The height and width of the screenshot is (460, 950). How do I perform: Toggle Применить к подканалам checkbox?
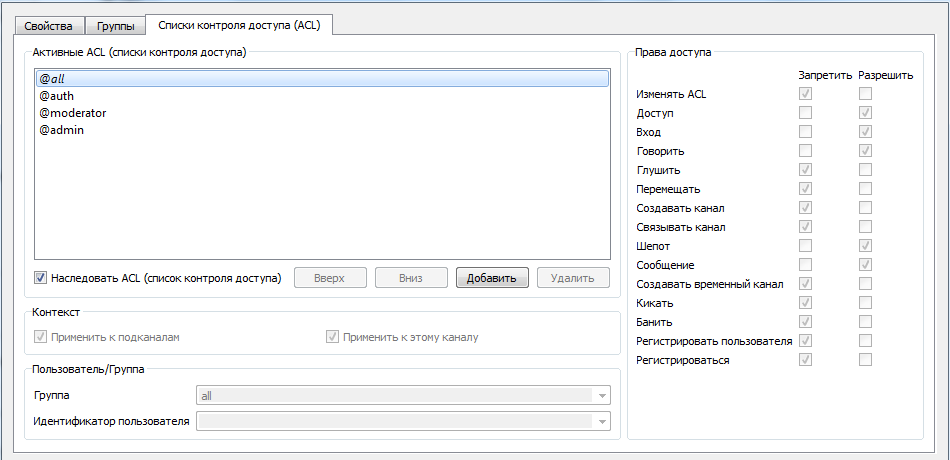tap(41, 337)
